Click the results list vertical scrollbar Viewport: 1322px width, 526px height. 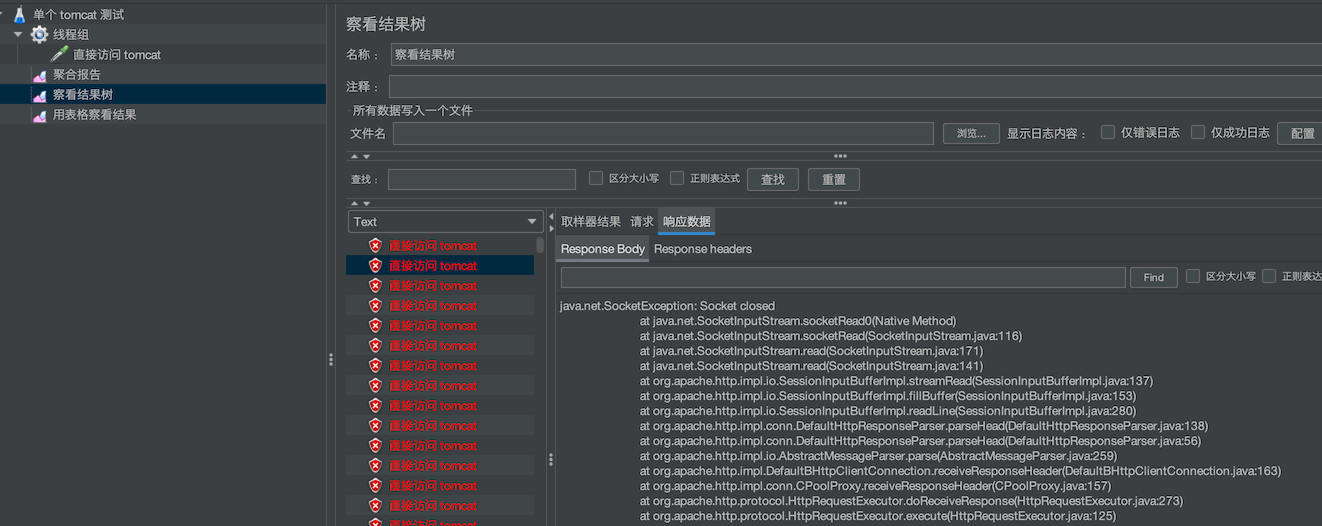540,245
